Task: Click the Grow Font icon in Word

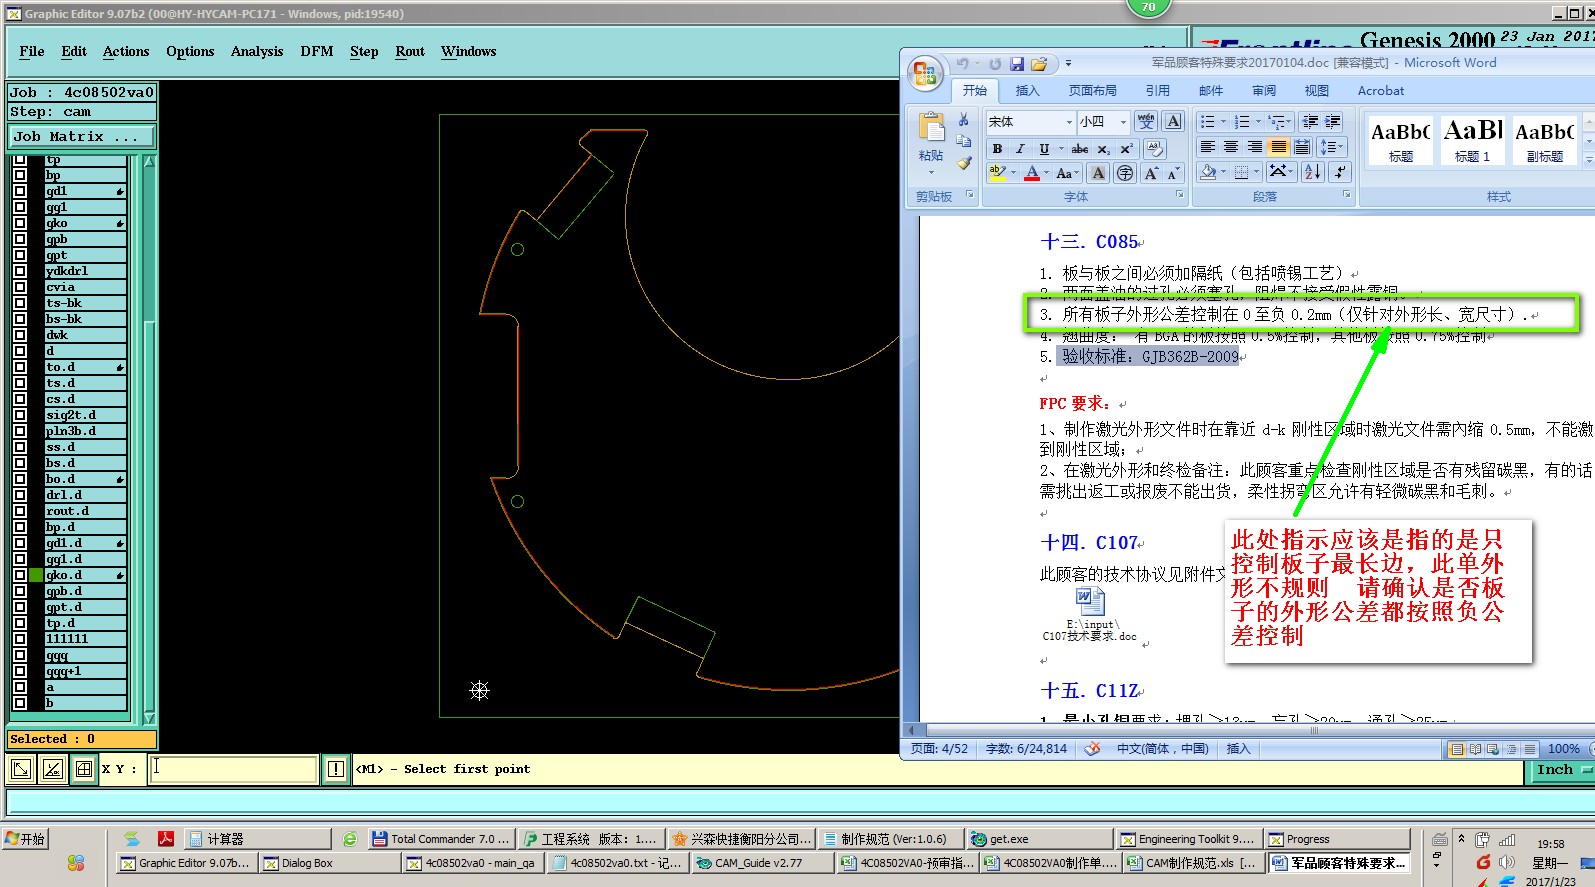Action: coord(1151,173)
